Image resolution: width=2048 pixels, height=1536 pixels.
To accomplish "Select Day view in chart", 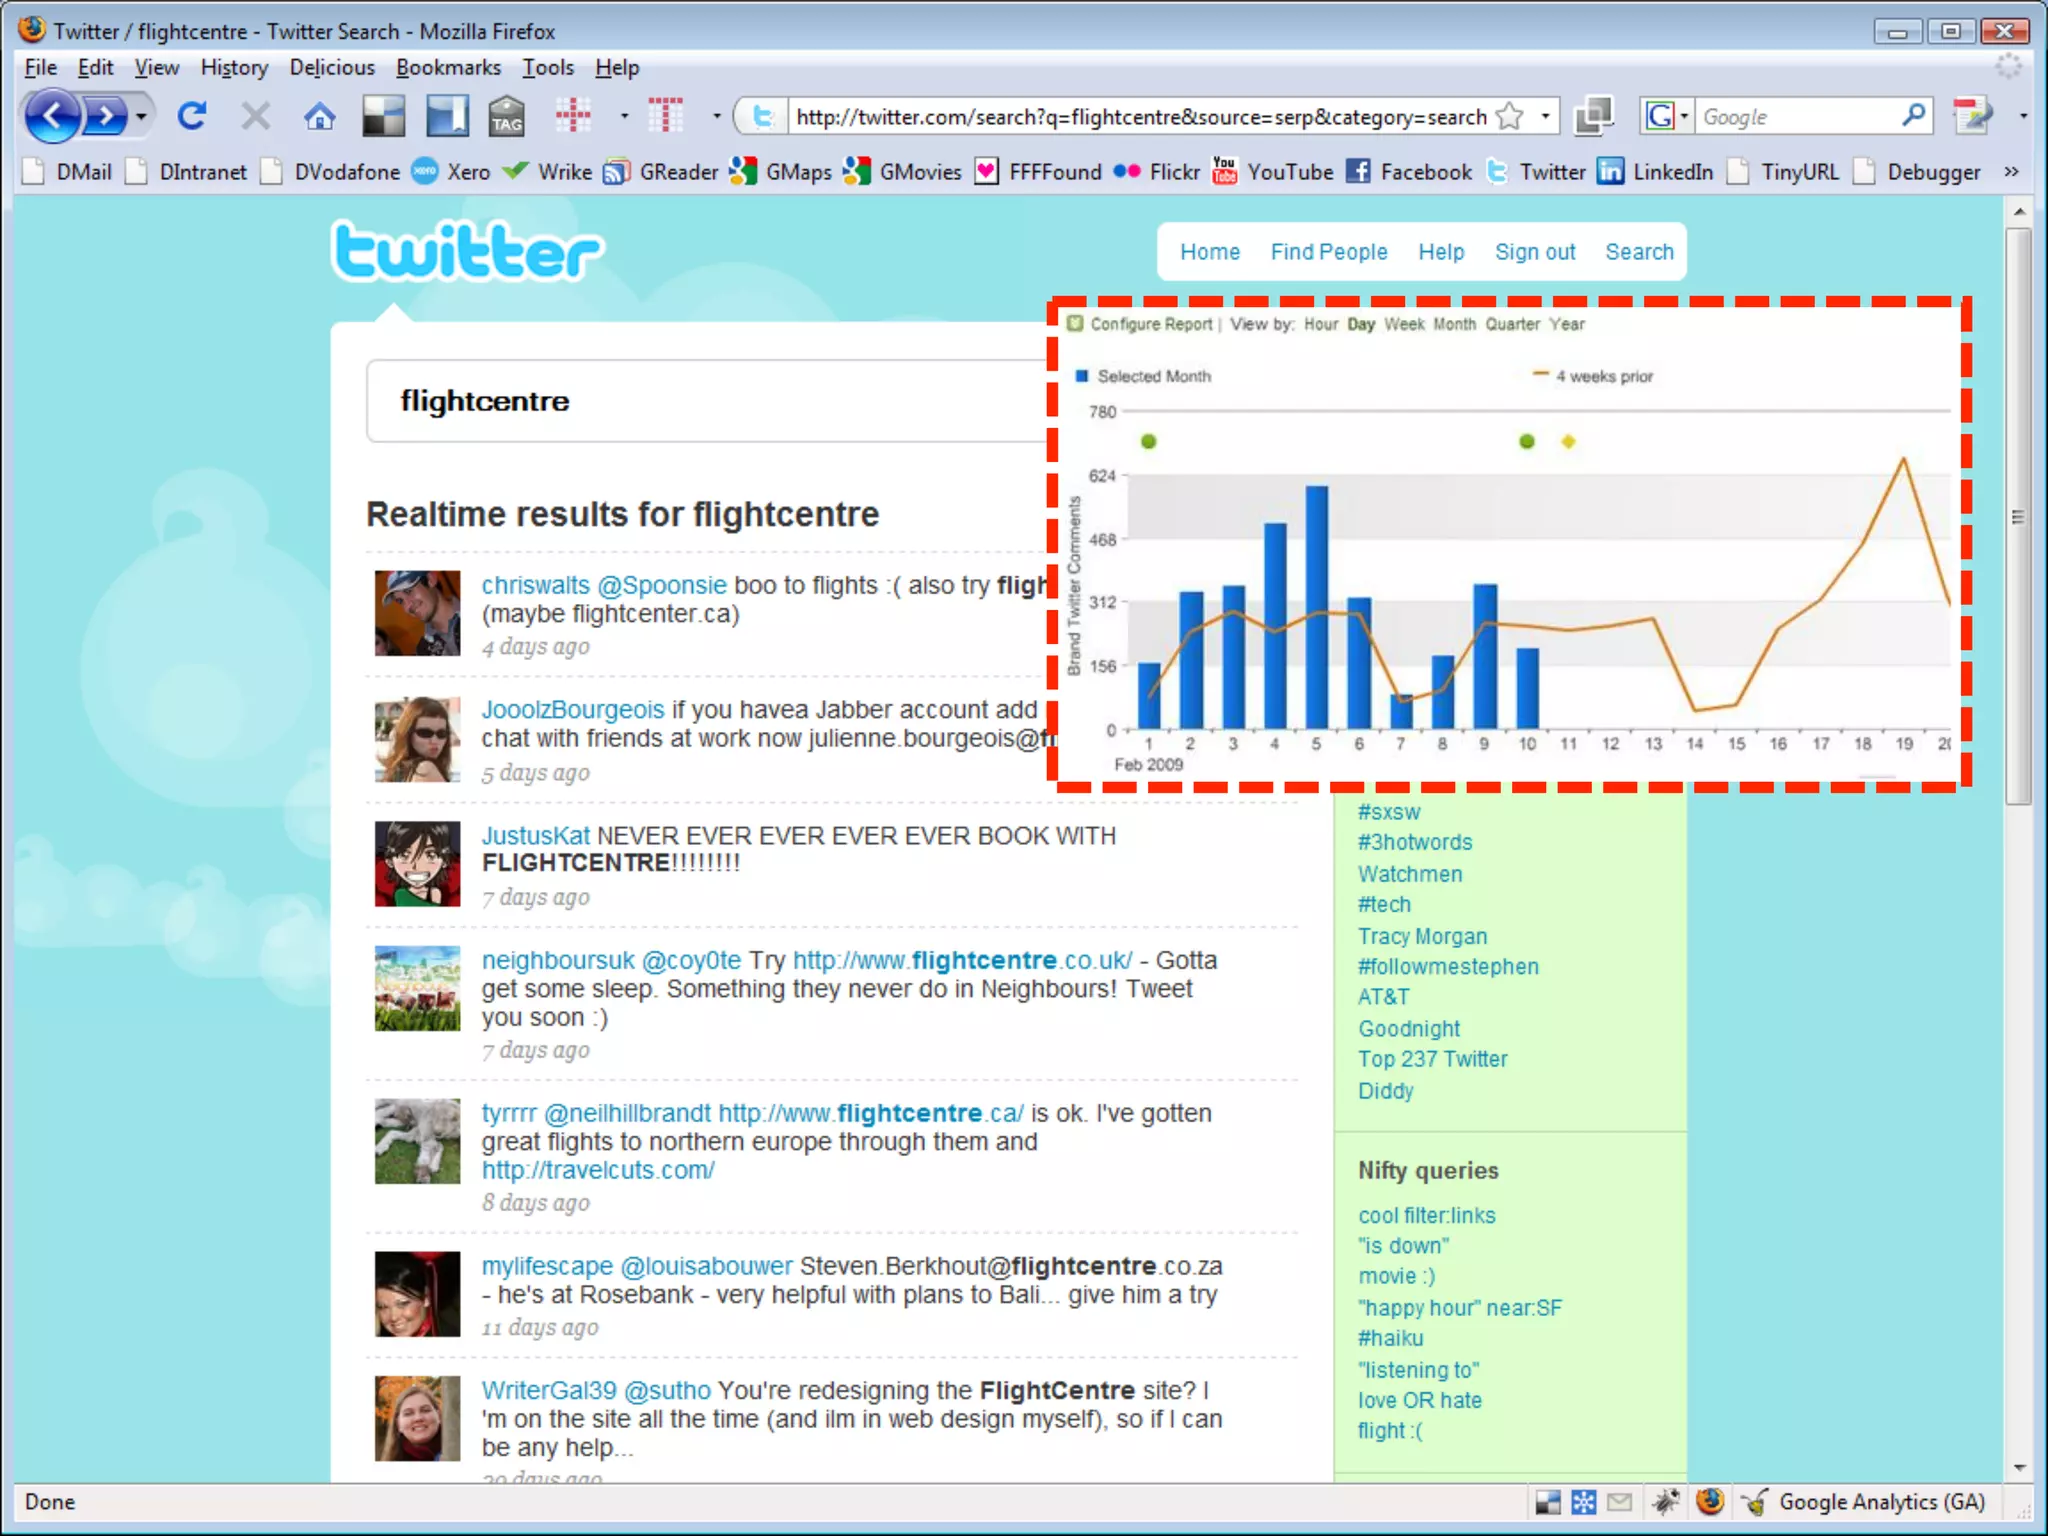I will tap(1361, 324).
